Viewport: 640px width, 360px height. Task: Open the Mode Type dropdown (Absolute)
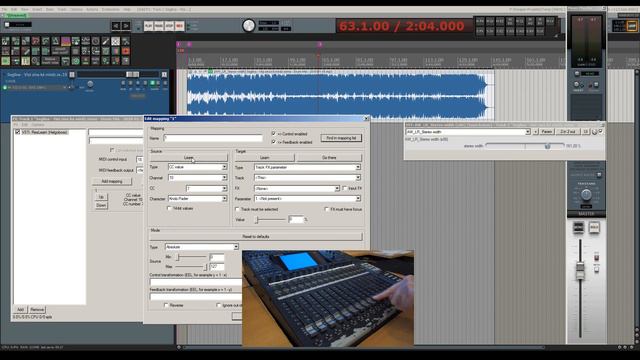point(202,247)
